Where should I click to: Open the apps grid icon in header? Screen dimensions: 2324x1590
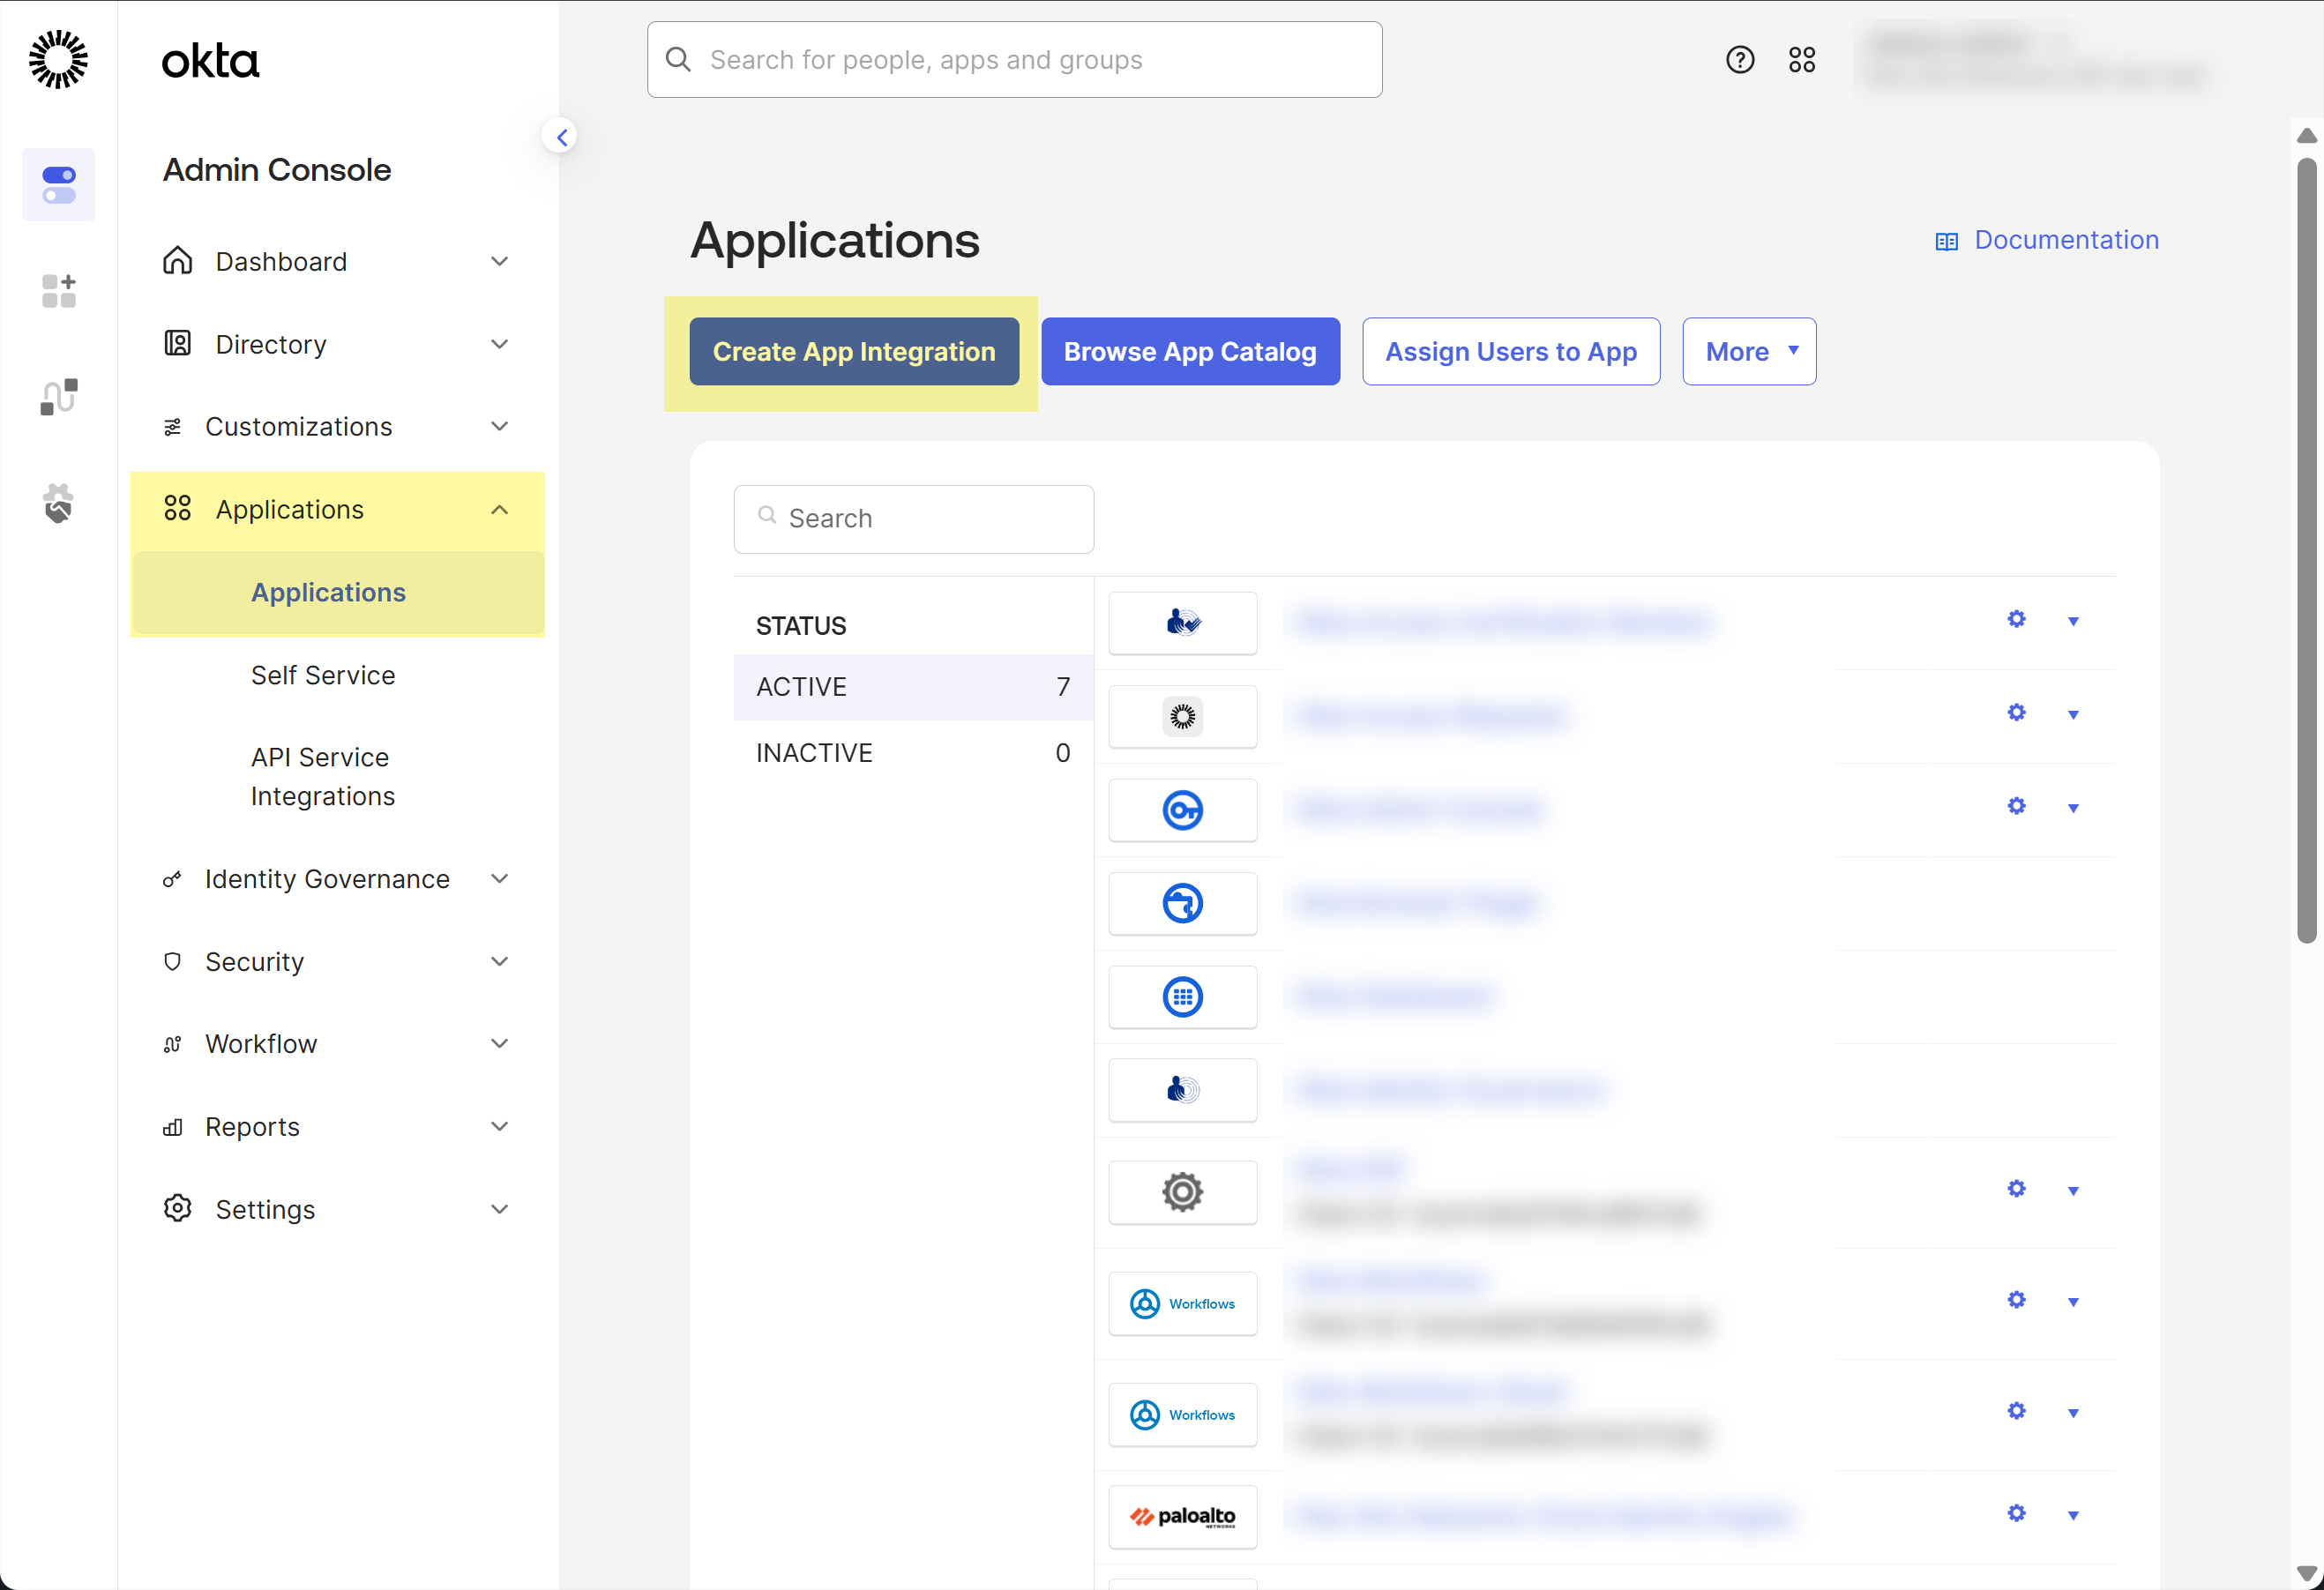pyautogui.click(x=1801, y=60)
